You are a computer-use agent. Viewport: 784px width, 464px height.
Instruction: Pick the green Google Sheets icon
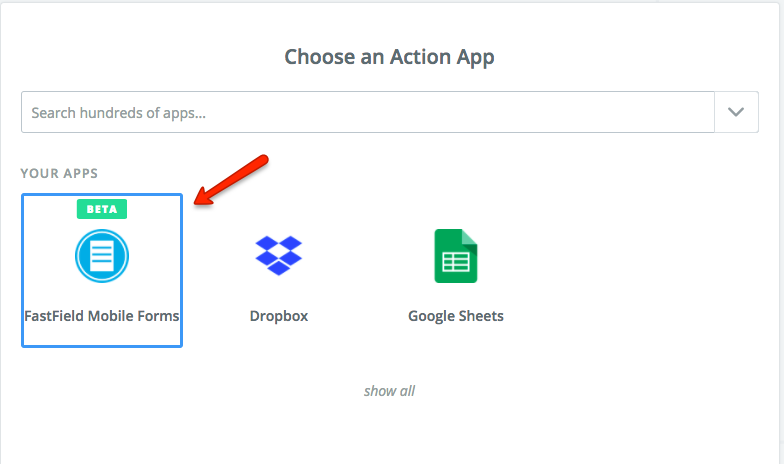pyautogui.click(x=455, y=256)
